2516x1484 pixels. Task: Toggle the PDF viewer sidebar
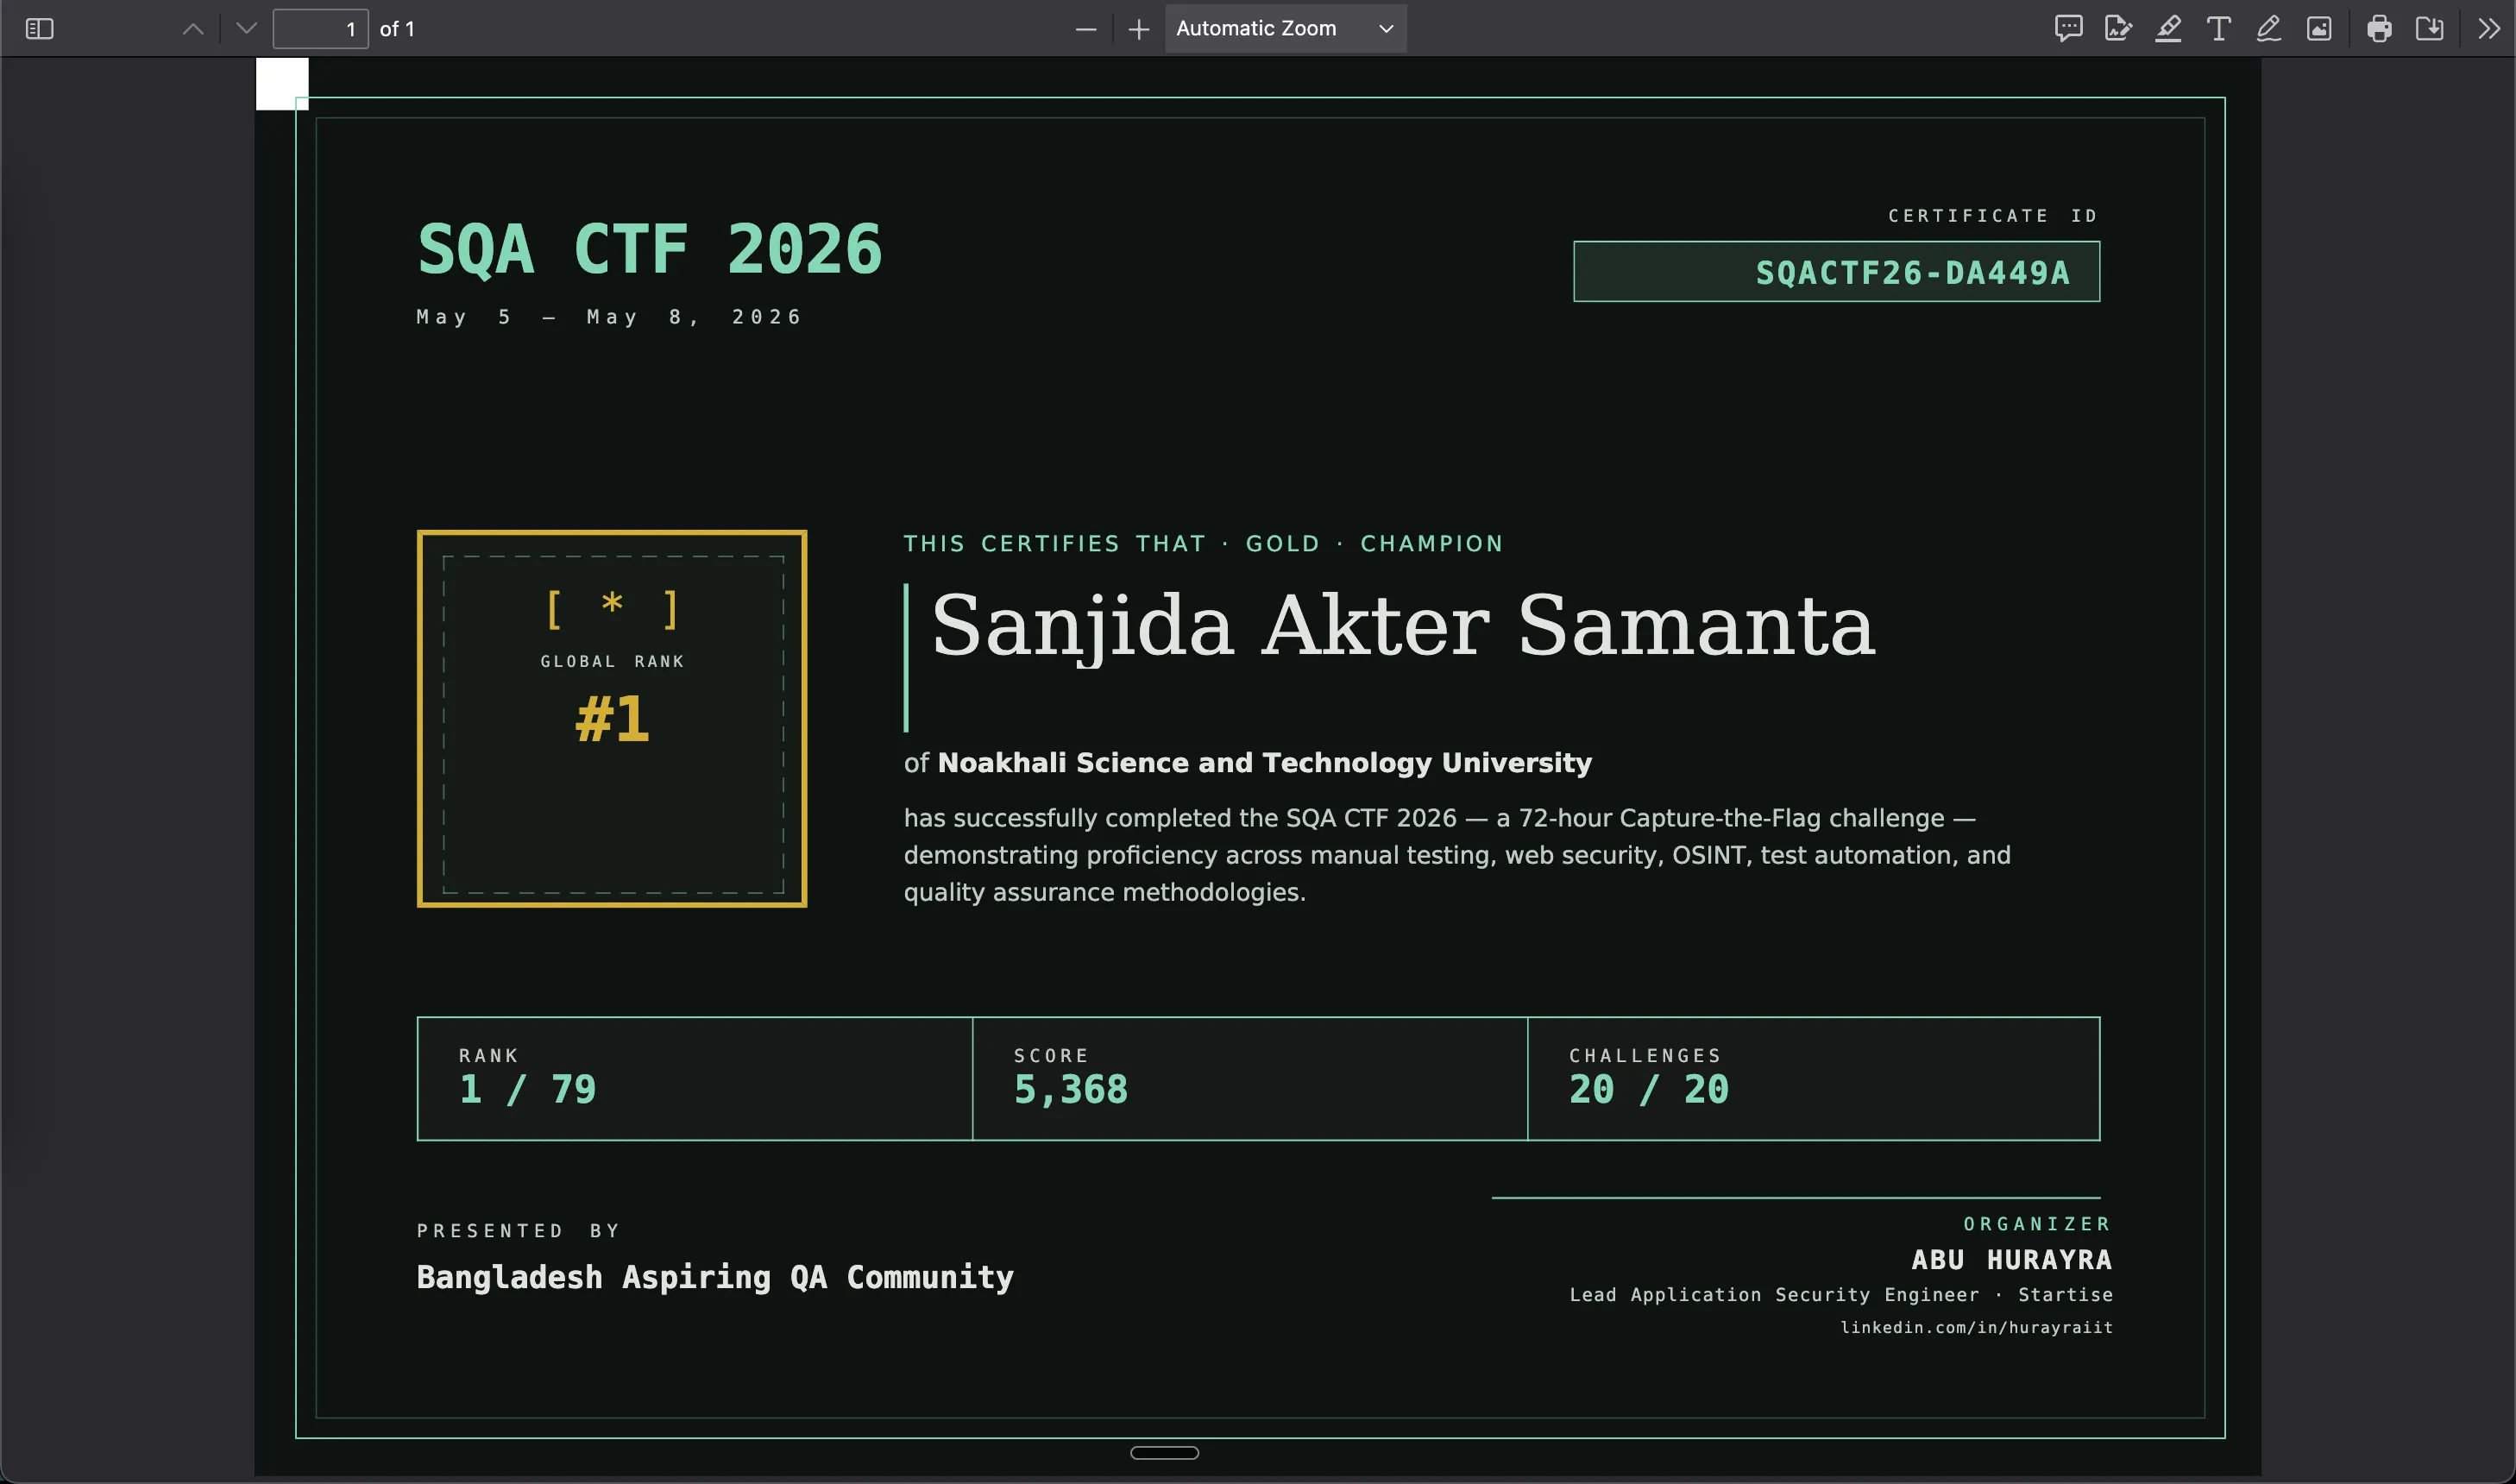click(39, 29)
